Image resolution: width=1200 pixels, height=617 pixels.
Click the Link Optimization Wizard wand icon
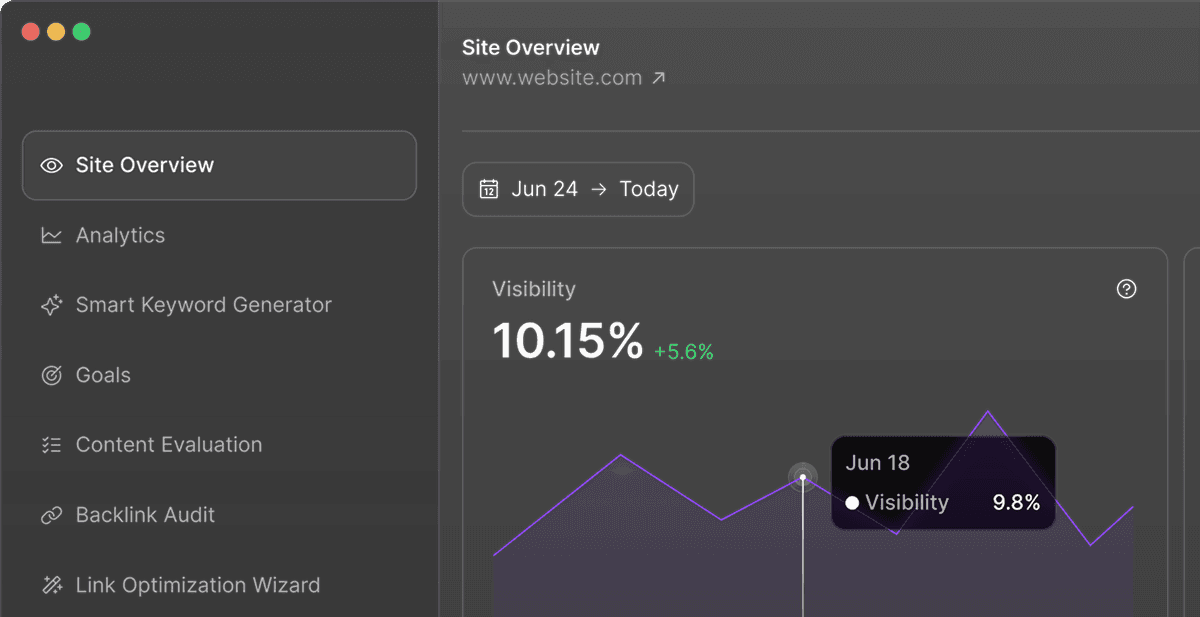pyautogui.click(x=51, y=586)
